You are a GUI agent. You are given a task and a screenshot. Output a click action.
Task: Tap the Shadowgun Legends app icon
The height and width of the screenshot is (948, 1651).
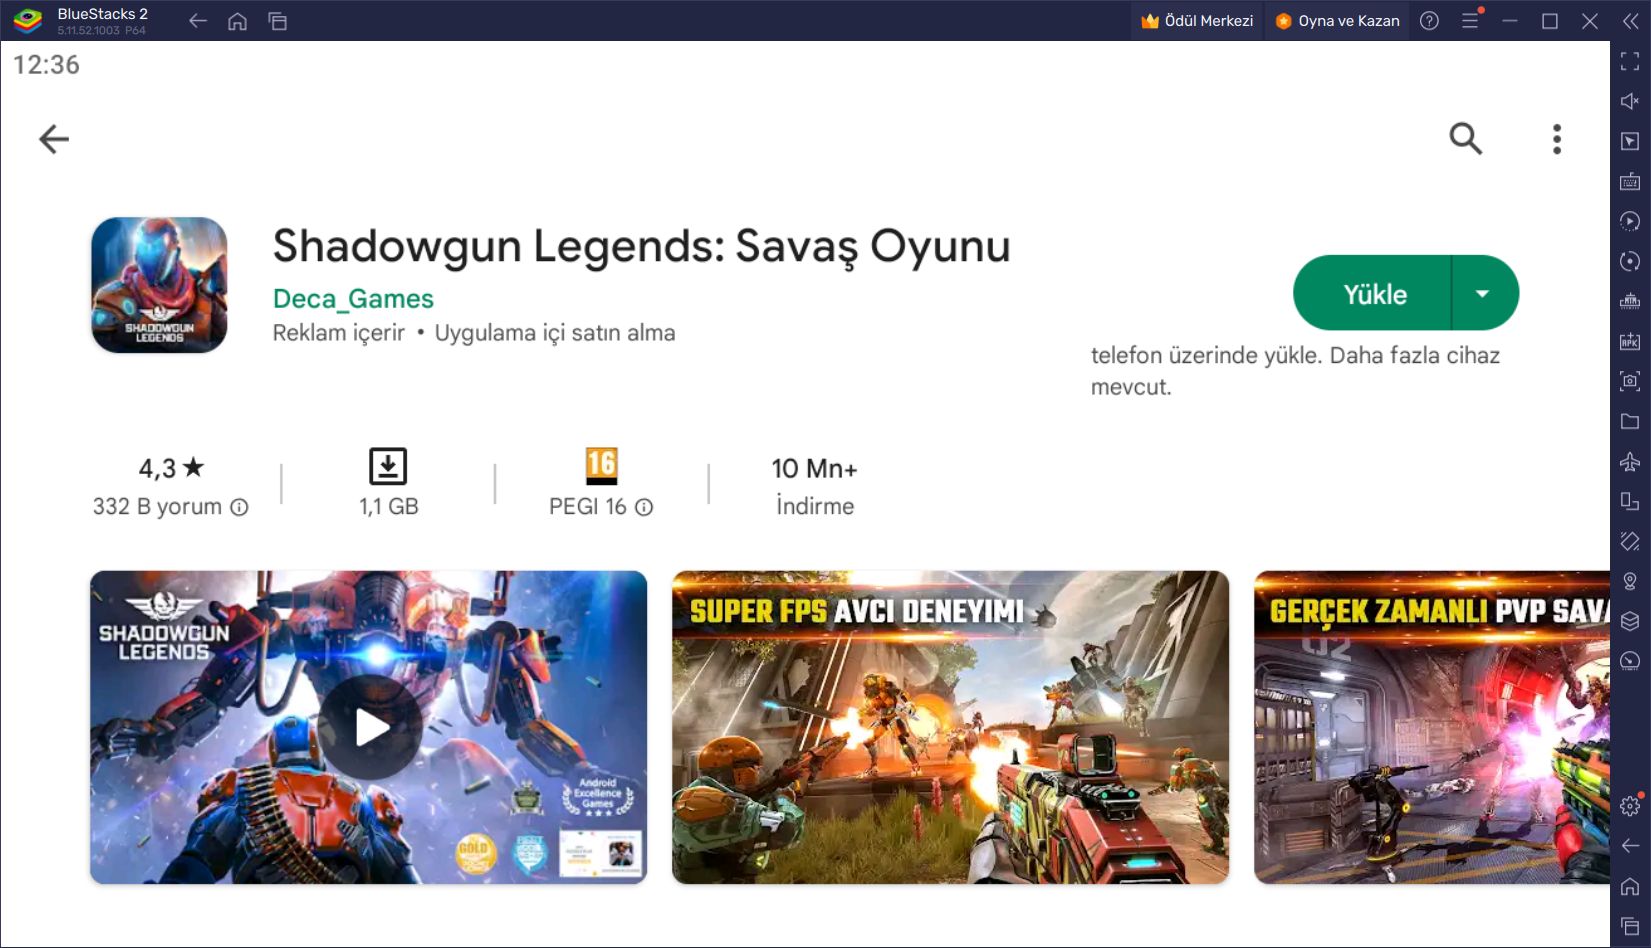click(x=159, y=285)
